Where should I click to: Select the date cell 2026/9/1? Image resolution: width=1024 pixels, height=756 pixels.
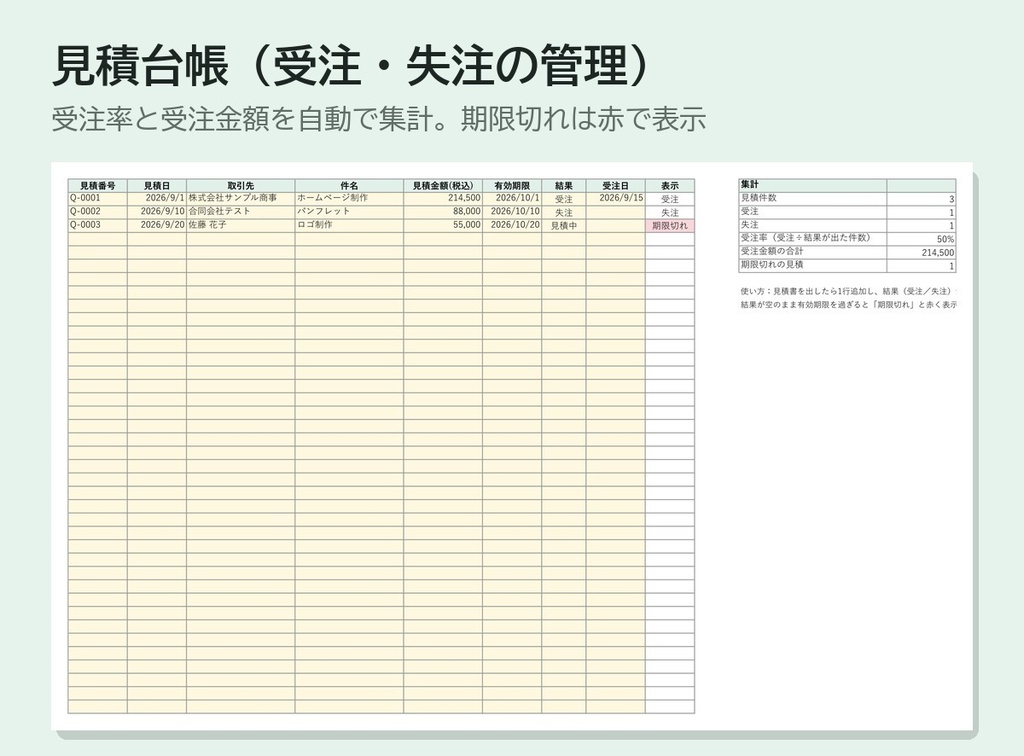click(x=157, y=198)
